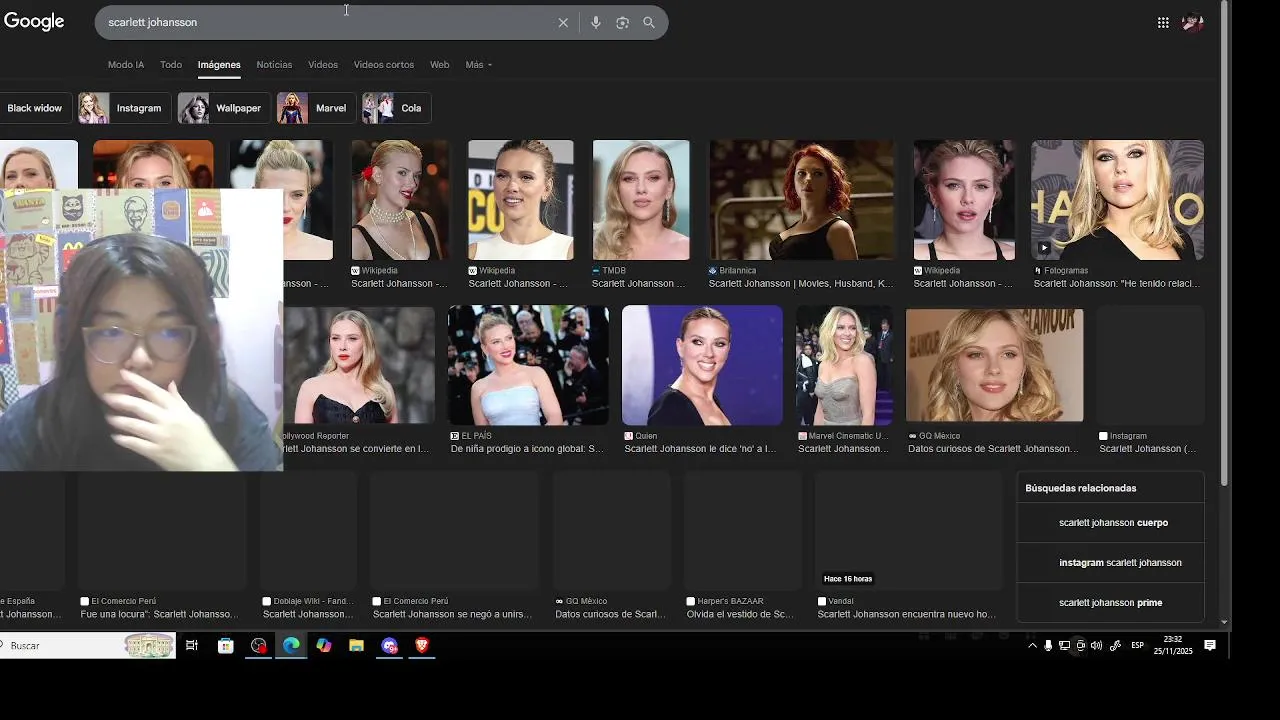
Task: Switch to Web tab
Action: tap(440, 65)
